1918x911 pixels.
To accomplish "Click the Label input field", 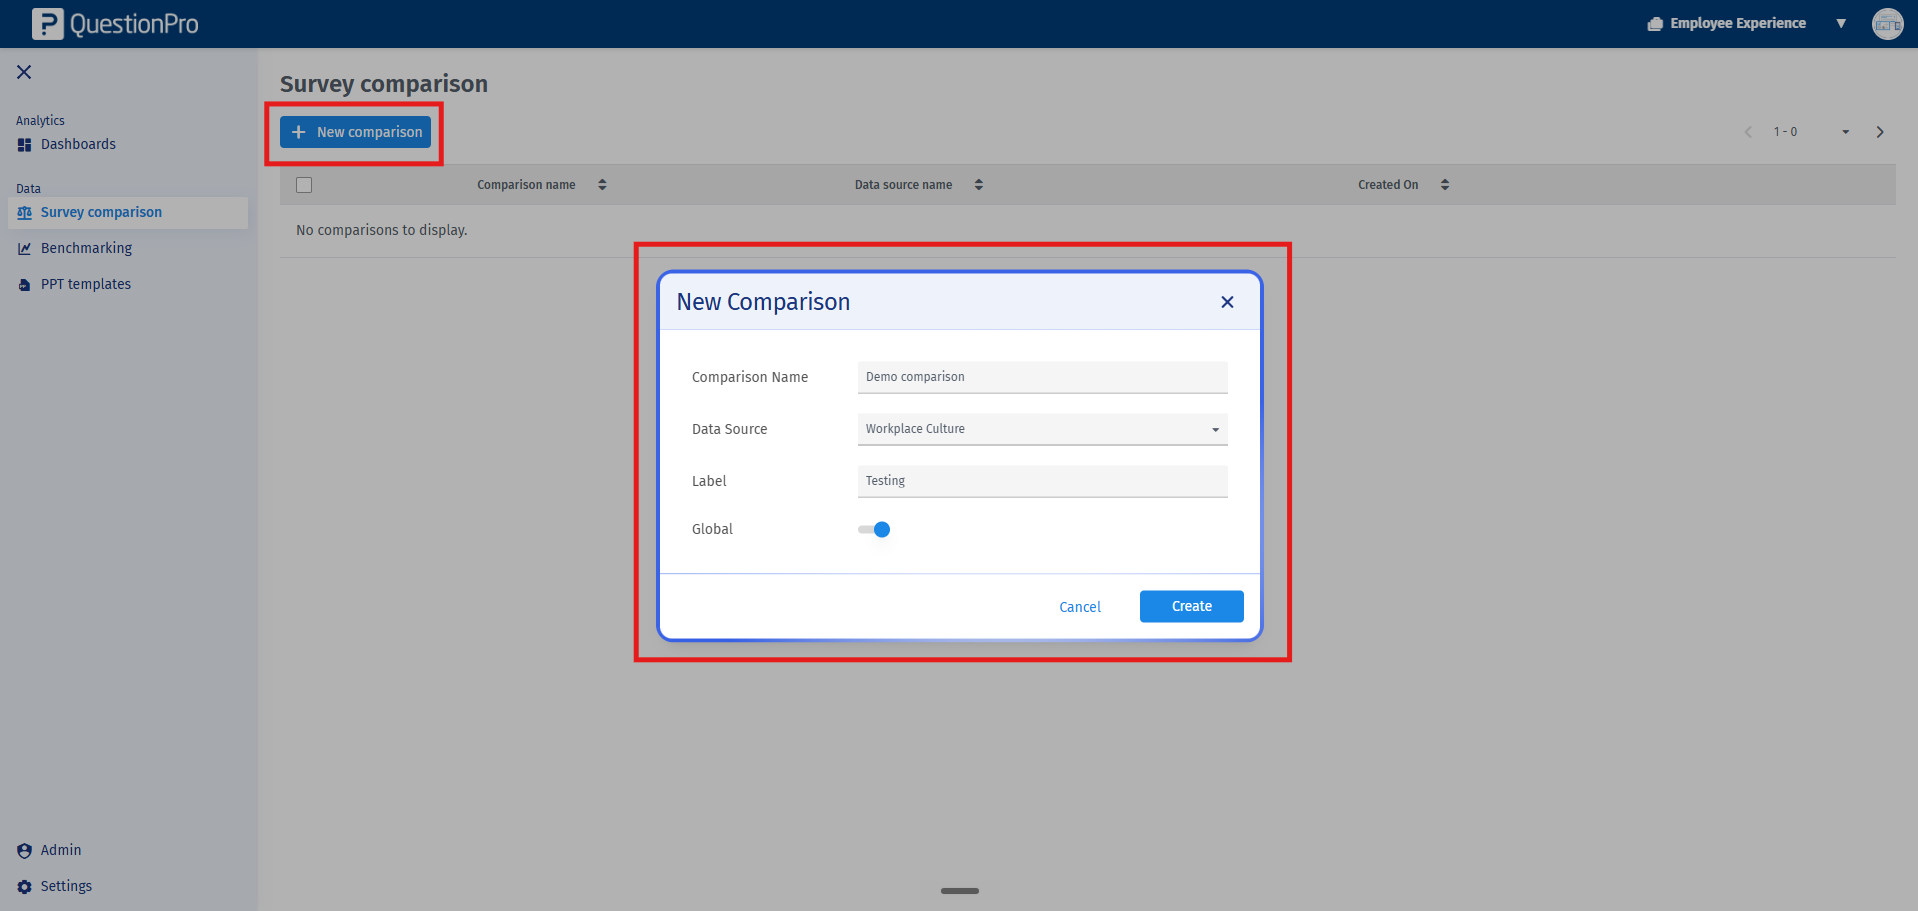I will coord(1042,481).
